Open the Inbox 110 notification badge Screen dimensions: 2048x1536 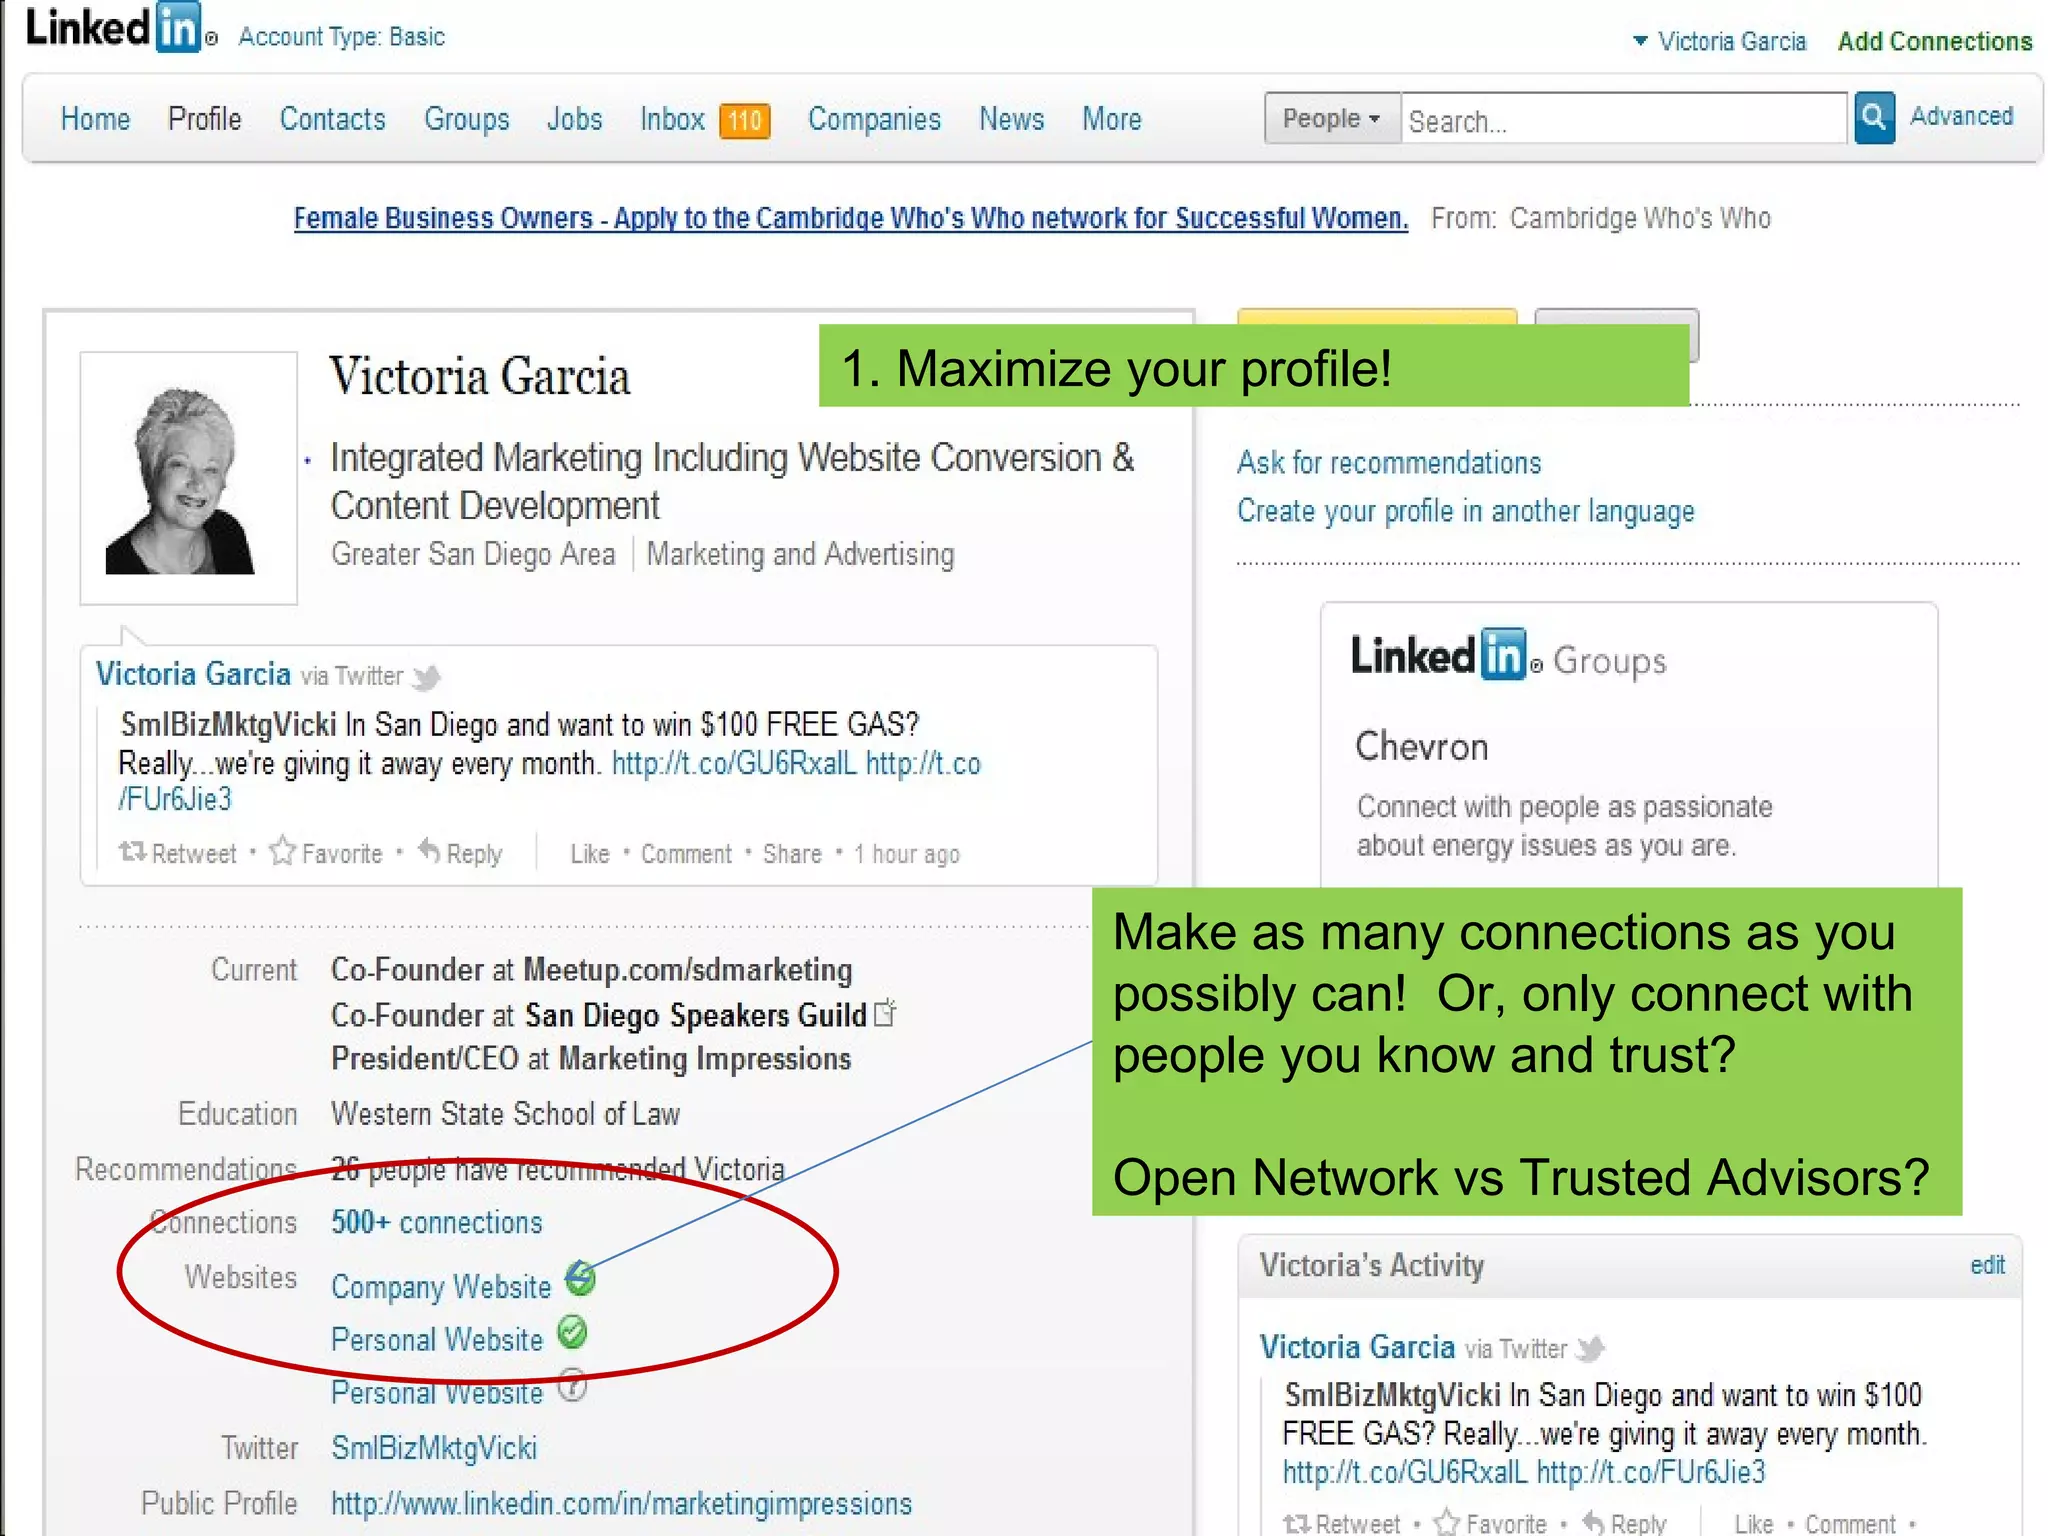(745, 121)
